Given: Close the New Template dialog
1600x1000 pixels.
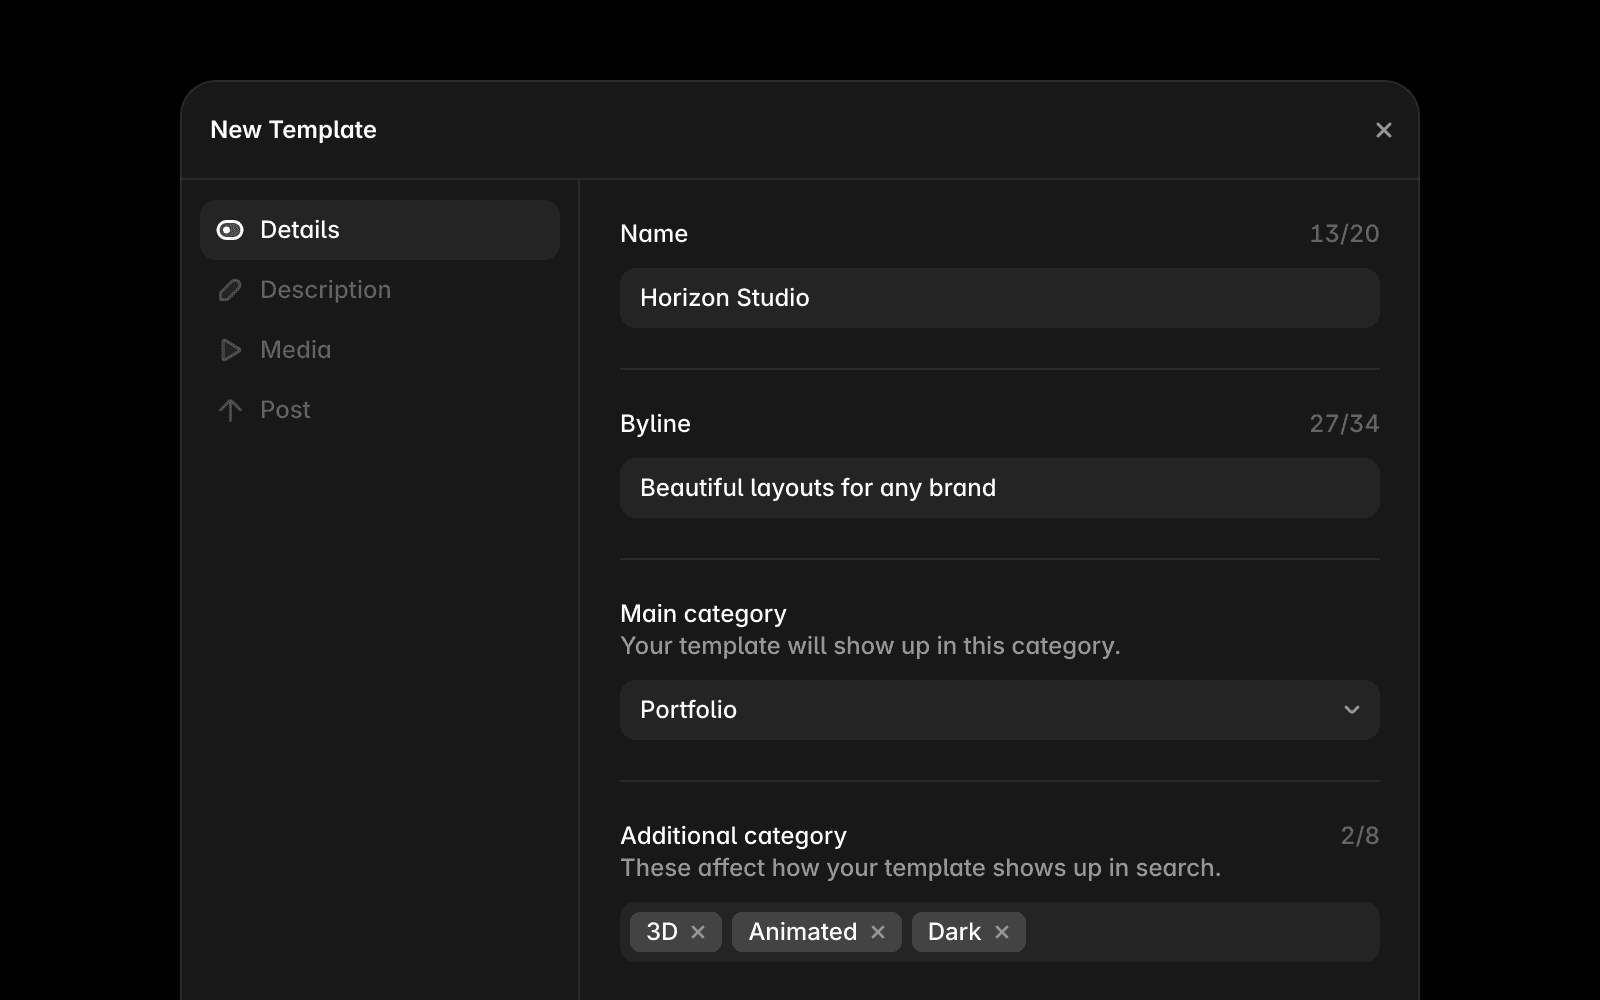Looking at the screenshot, I should 1383,130.
